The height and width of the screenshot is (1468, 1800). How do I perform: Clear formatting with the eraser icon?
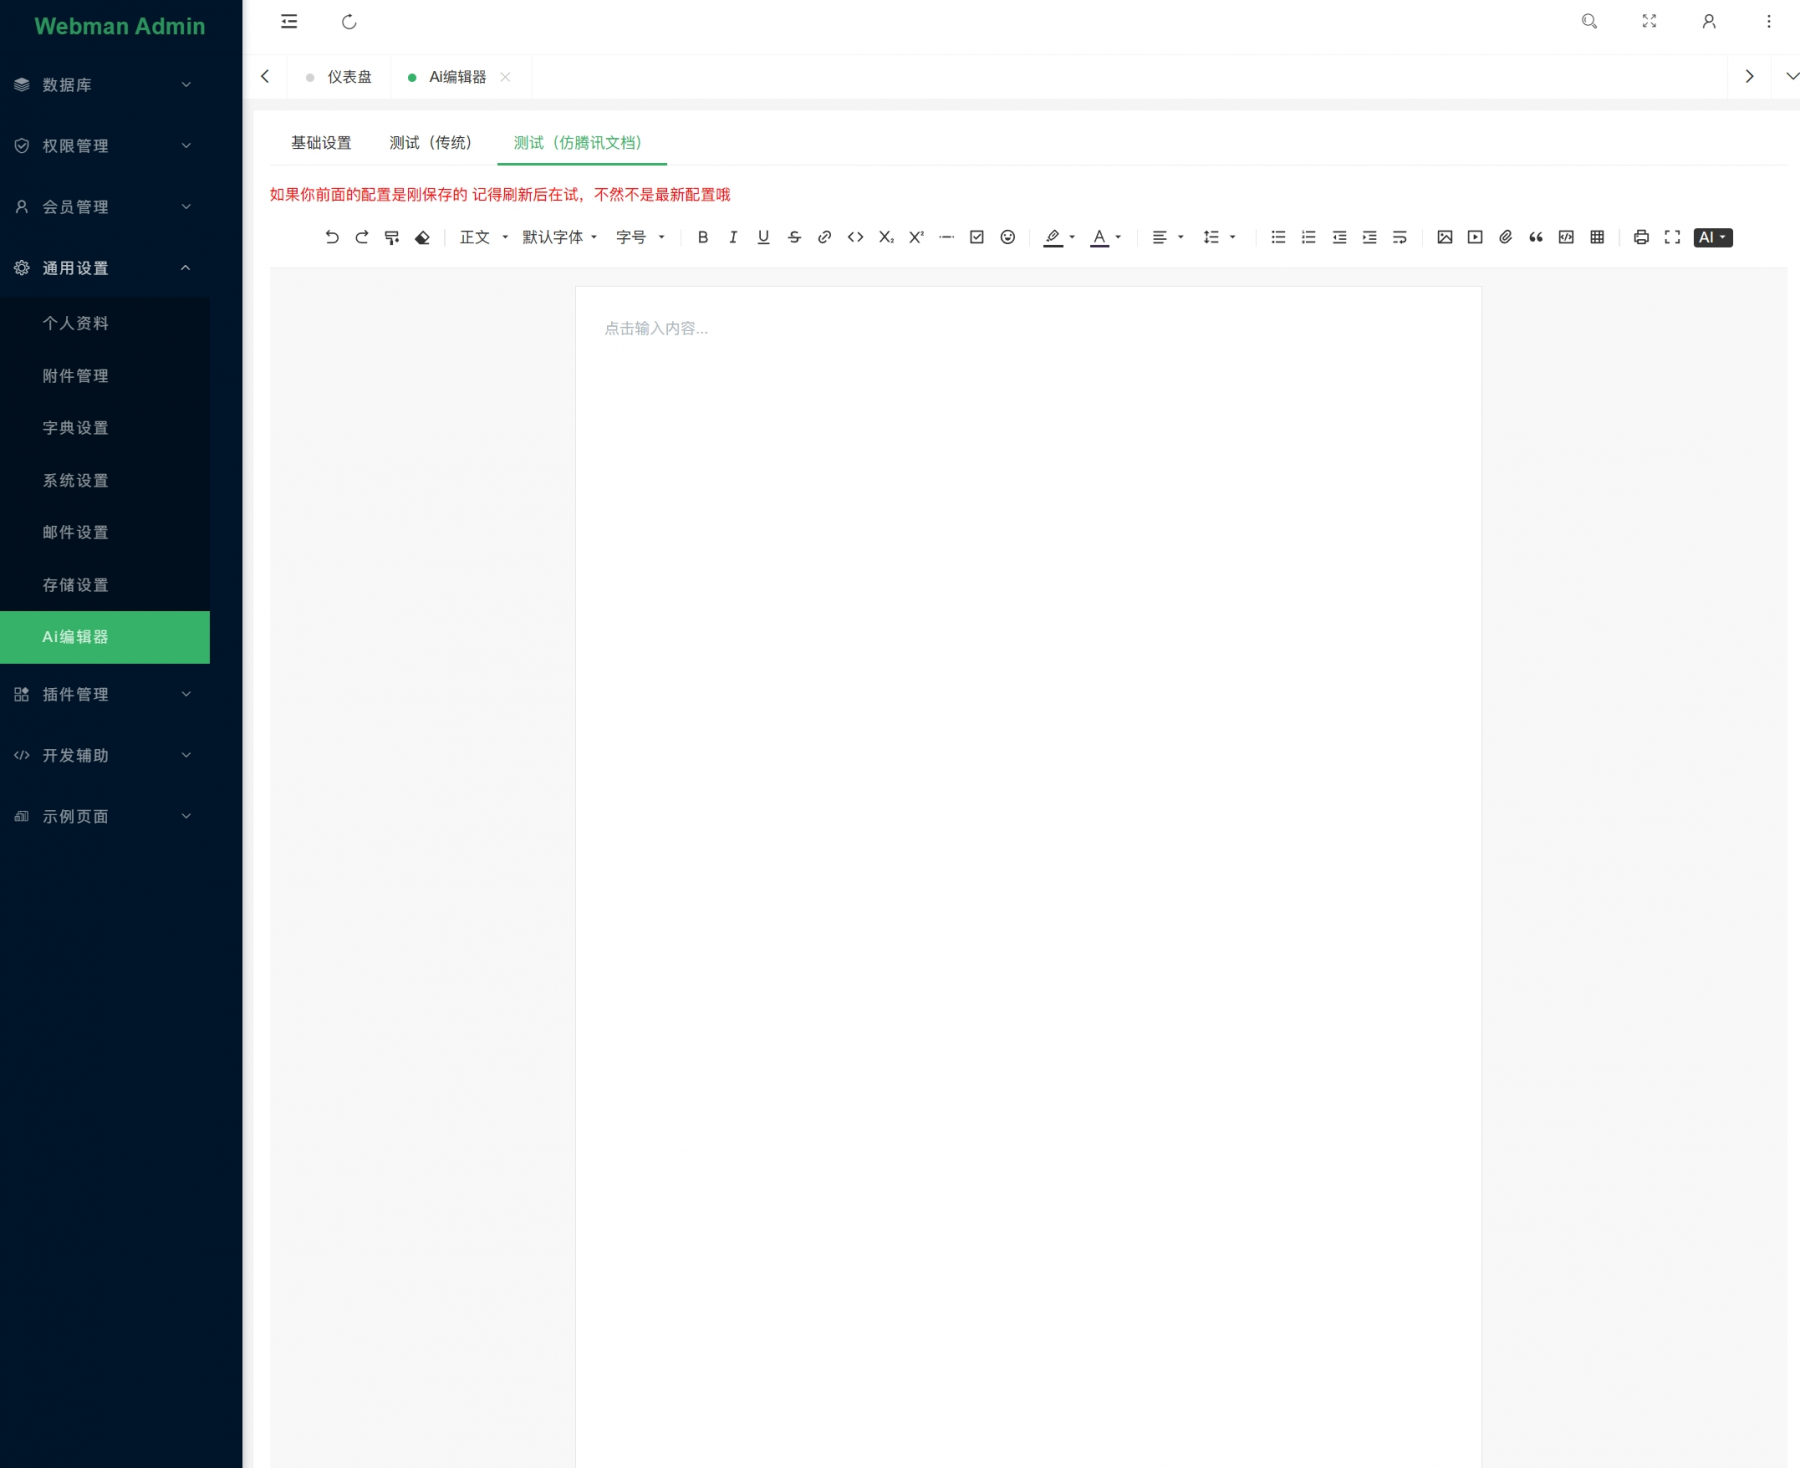422,237
